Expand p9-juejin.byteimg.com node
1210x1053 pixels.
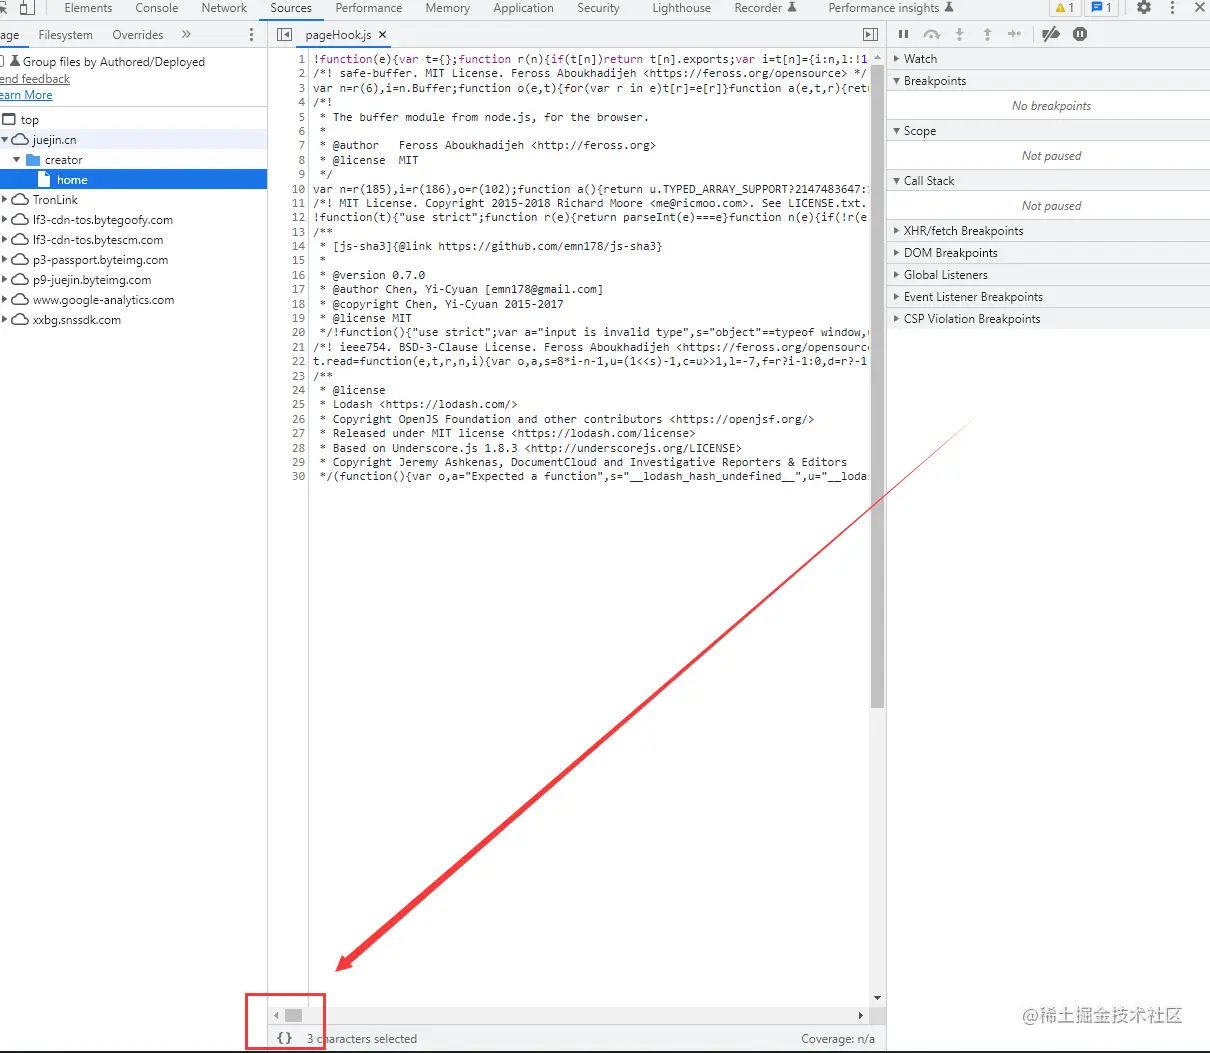pos(5,280)
